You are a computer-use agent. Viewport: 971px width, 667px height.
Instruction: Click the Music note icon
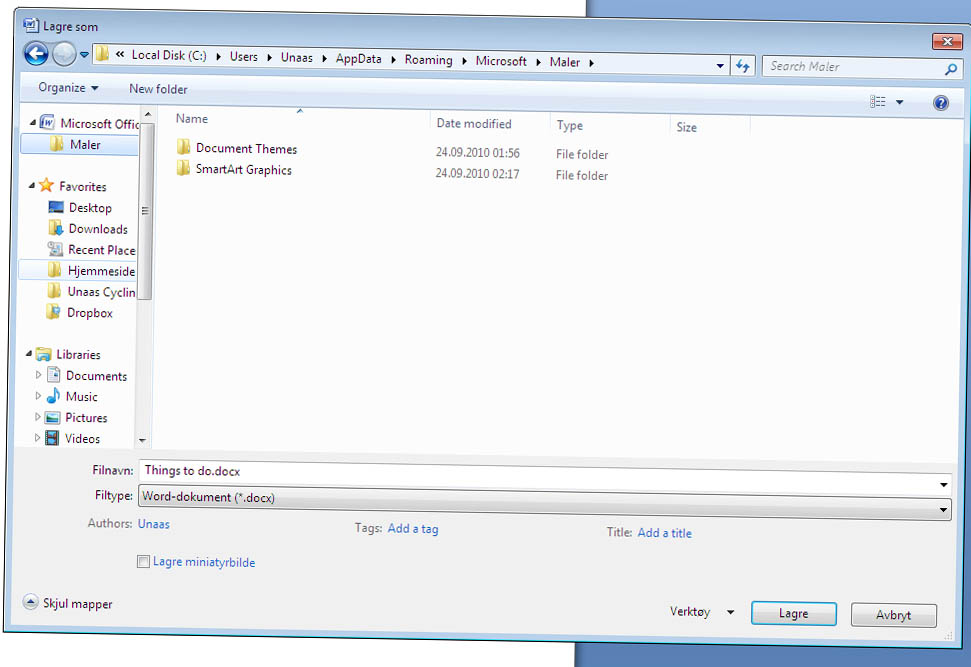click(x=53, y=395)
